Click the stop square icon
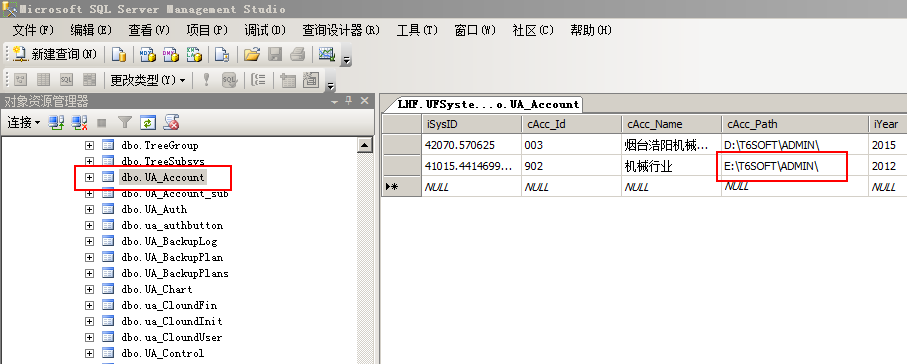The width and height of the screenshot is (907, 364). coord(102,123)
